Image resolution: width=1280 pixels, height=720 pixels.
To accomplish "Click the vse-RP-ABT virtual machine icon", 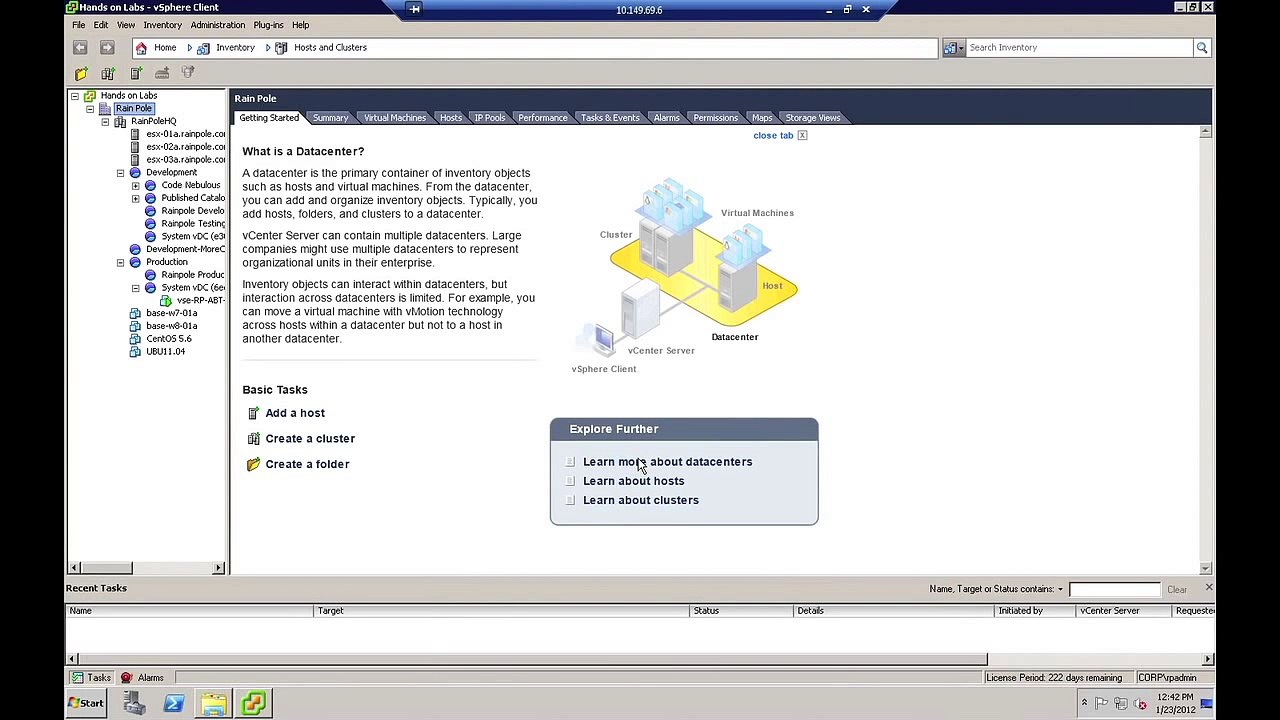I will tap(166, 300).
